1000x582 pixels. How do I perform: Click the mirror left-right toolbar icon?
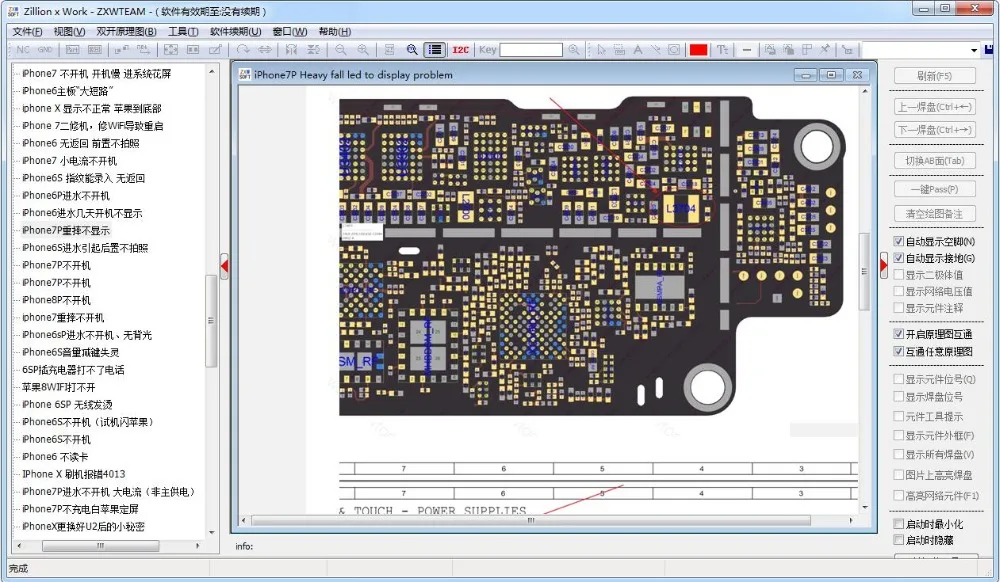pos(291,50)
